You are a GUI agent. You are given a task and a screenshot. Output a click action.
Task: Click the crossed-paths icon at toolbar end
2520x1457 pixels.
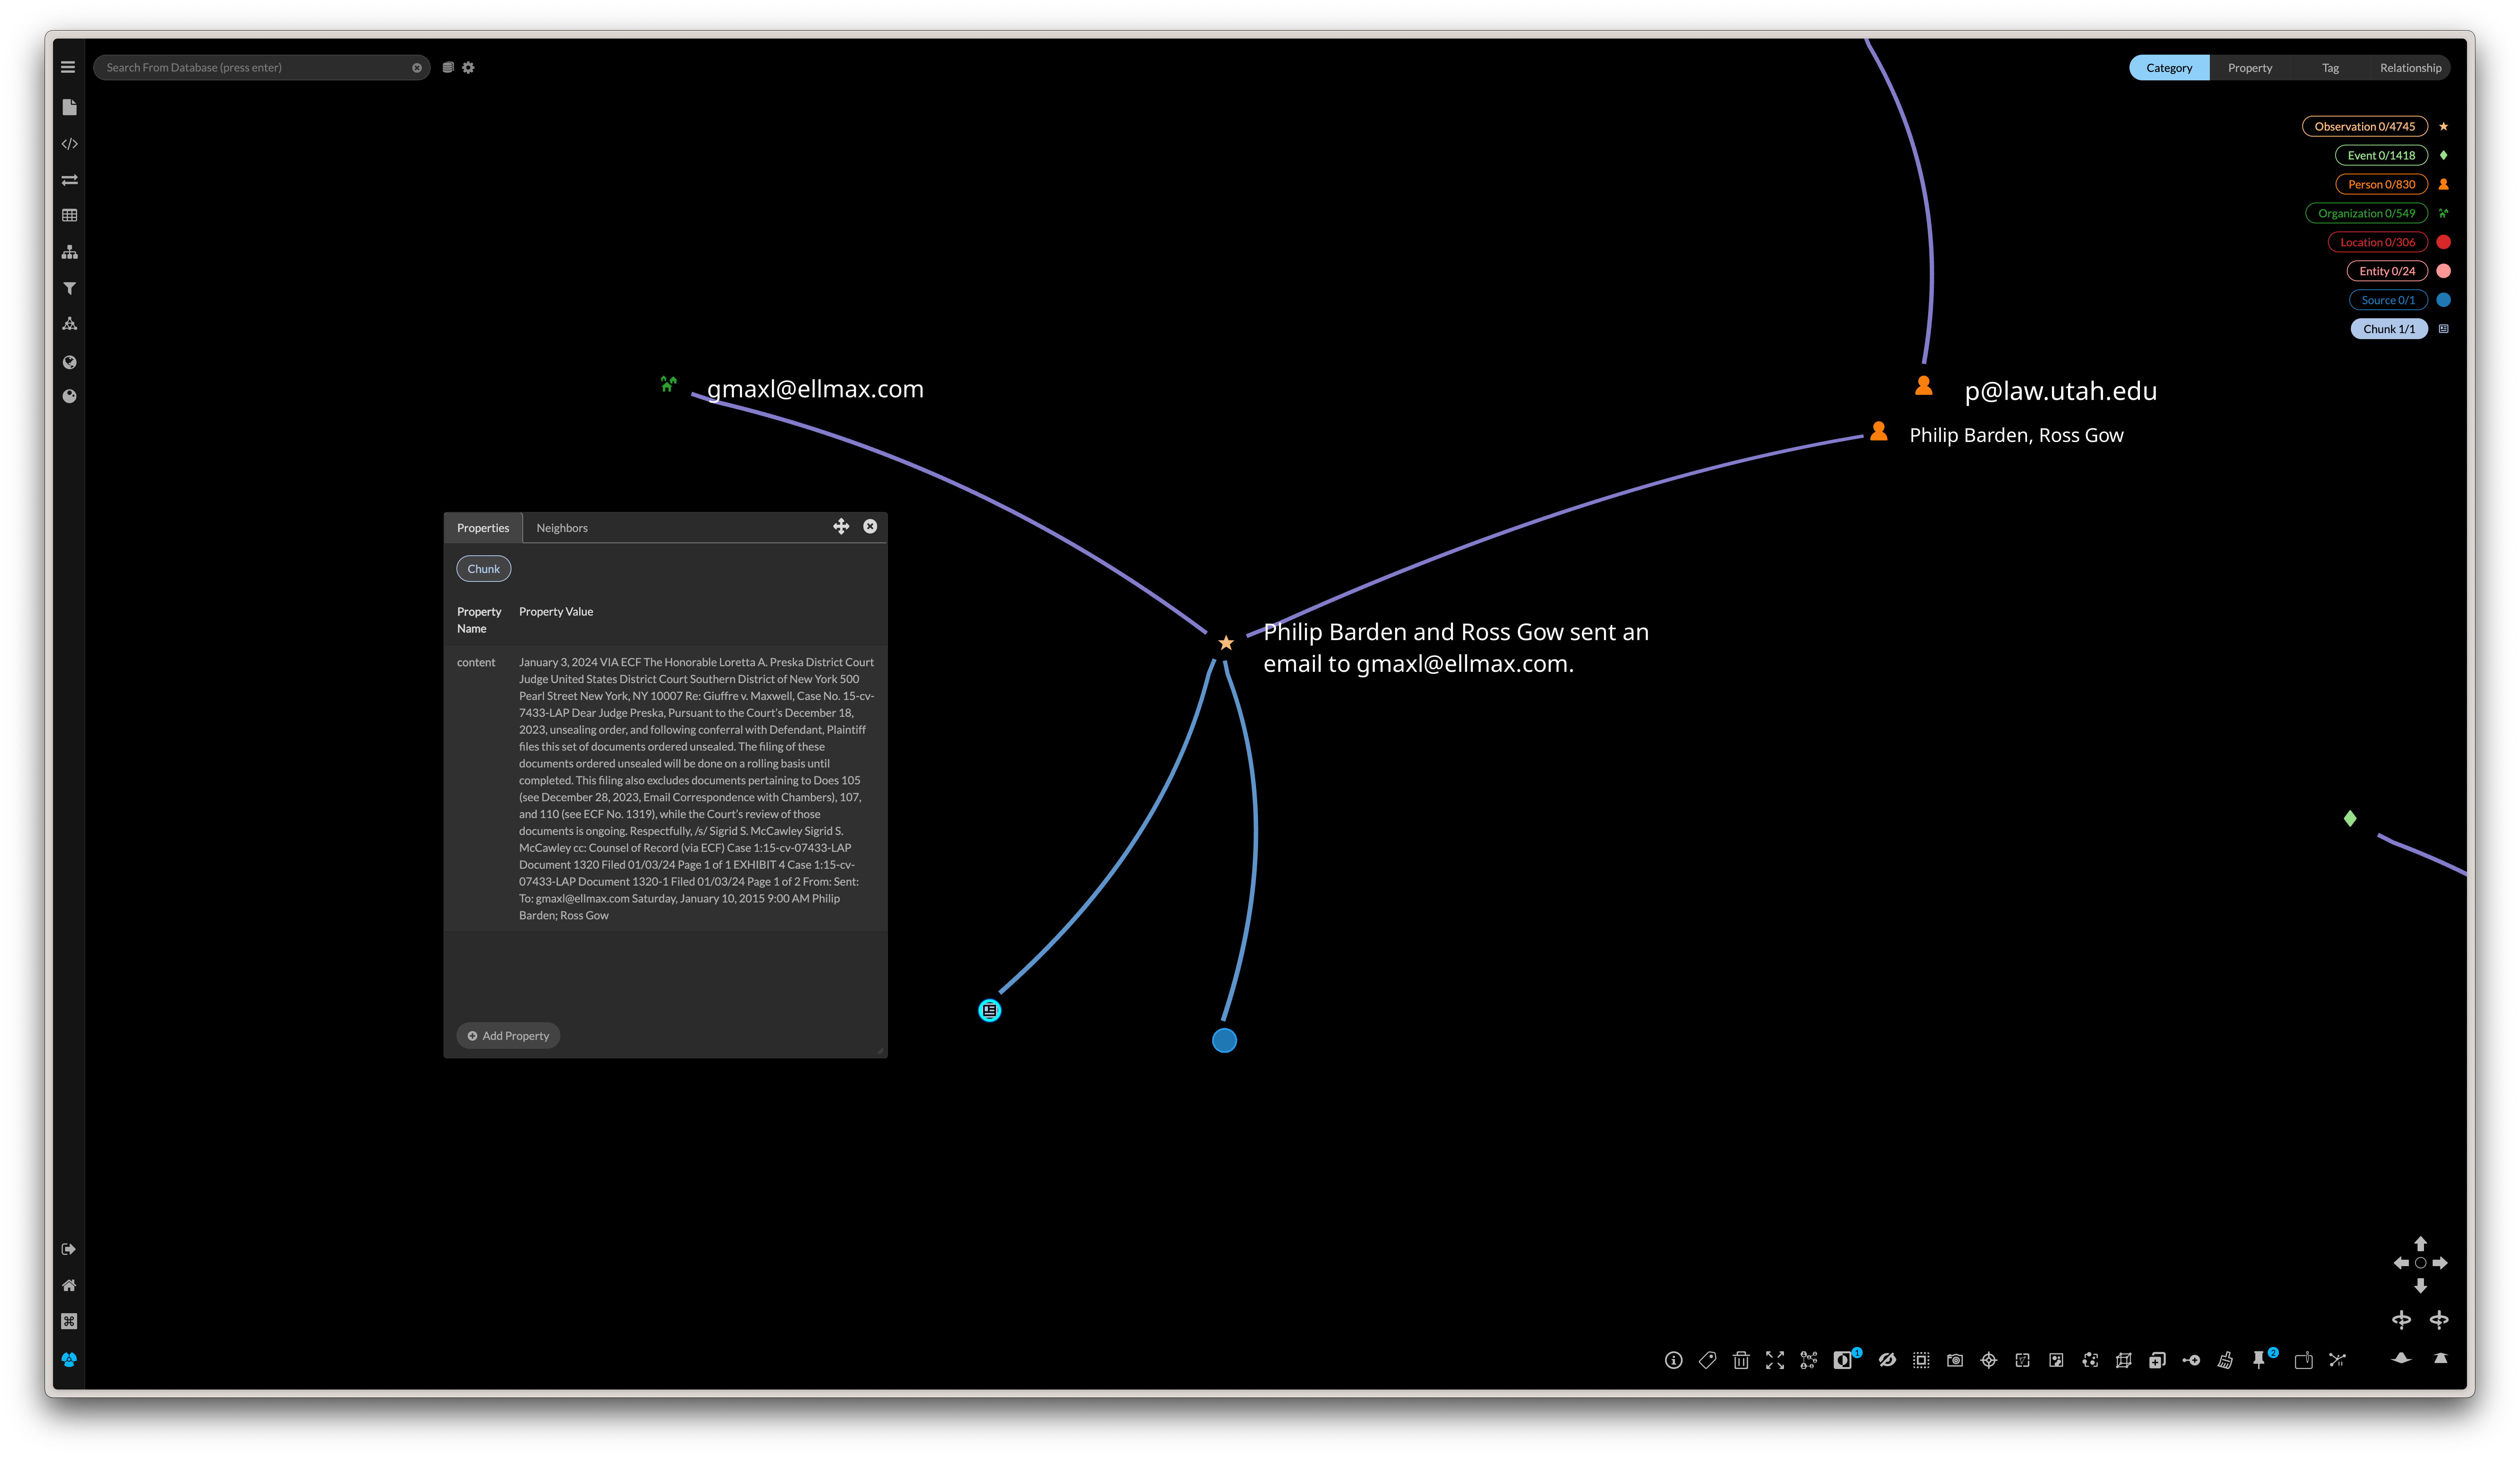click(2337, 1360)
